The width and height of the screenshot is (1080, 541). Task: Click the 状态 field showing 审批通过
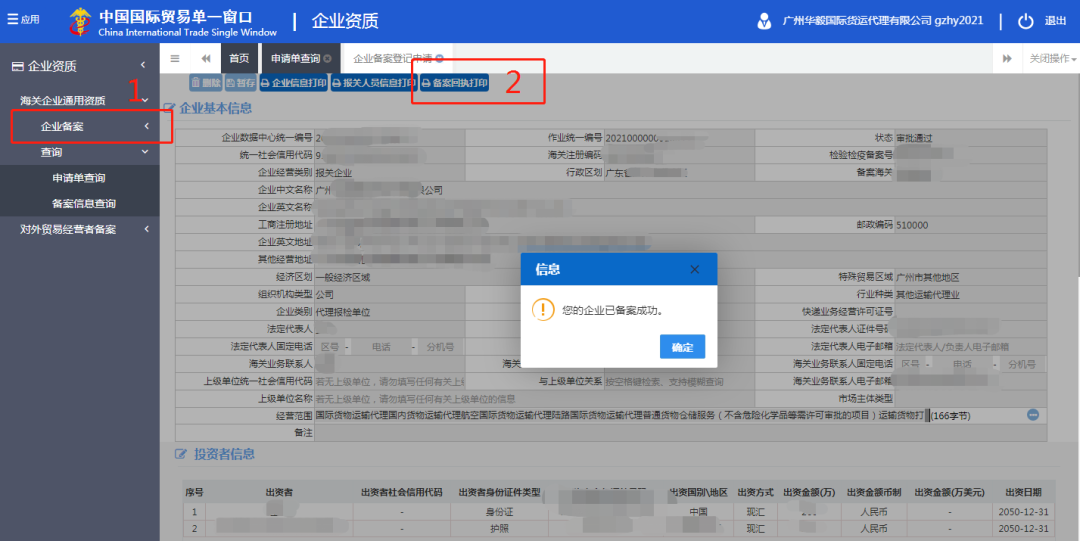970,138
